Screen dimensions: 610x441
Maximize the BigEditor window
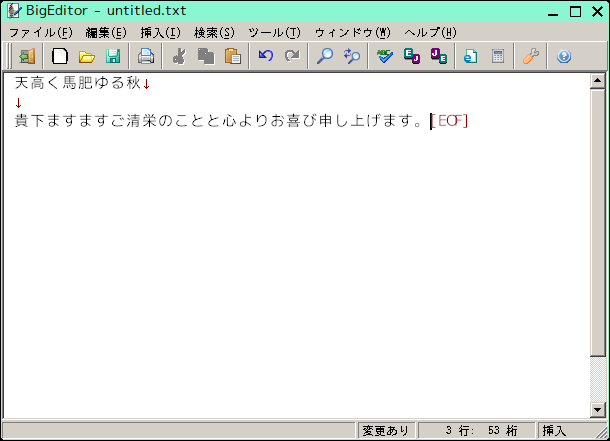pyautogui.click(x=575, y=12)
